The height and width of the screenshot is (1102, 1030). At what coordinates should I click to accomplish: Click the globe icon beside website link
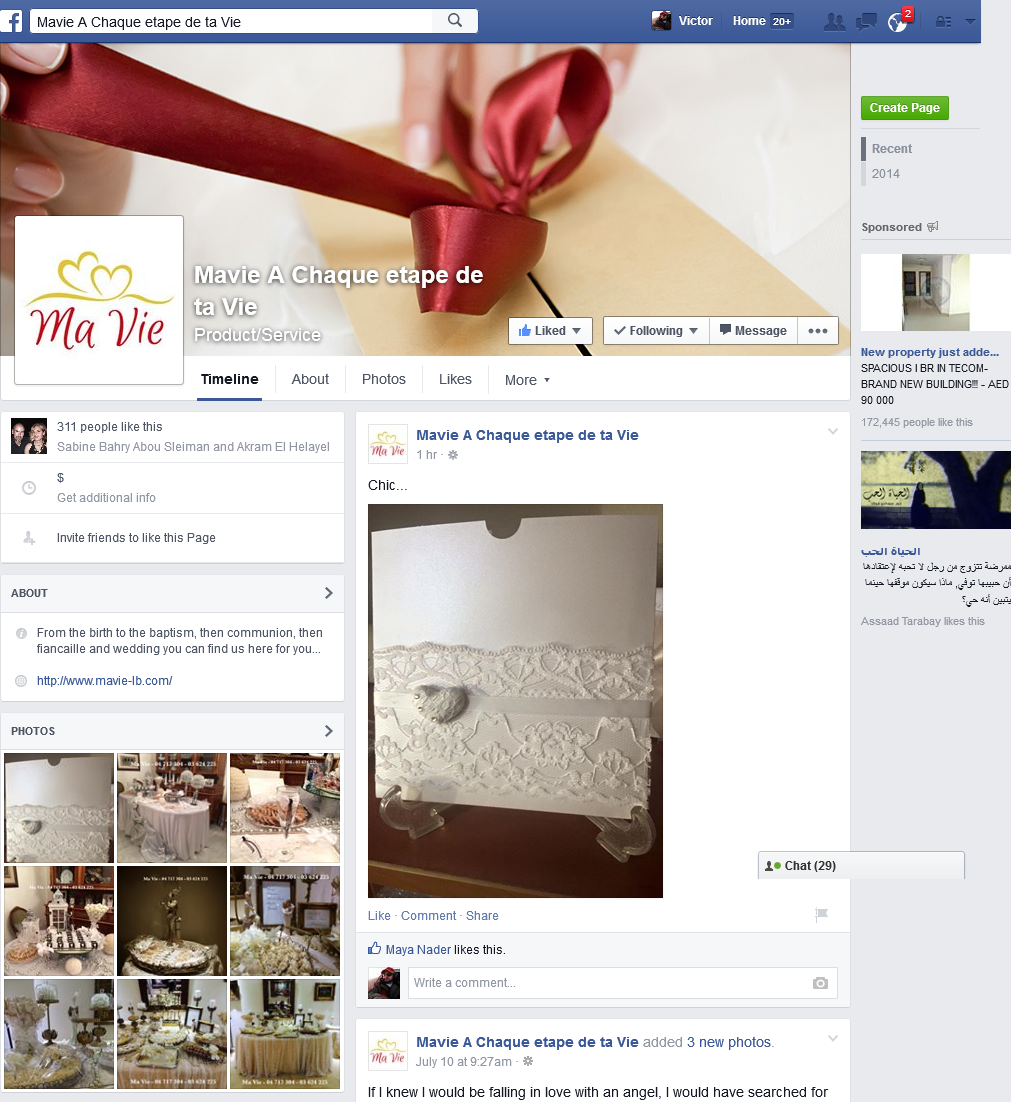point(21,680)
